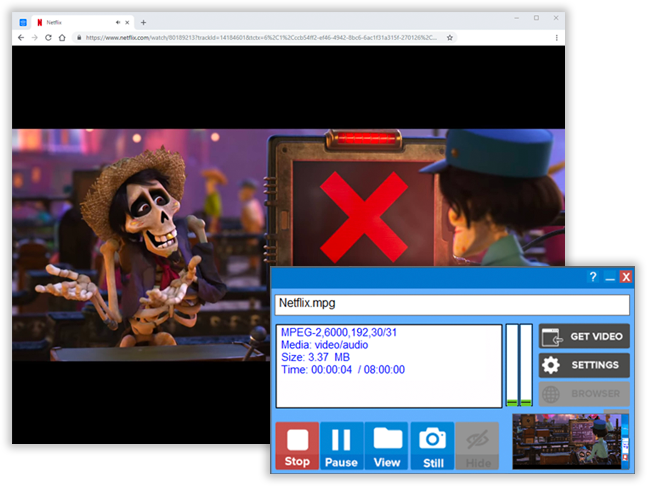Screen dimensions: 647x486
Task: Pause the recording
Action: [x=341, y=446]
